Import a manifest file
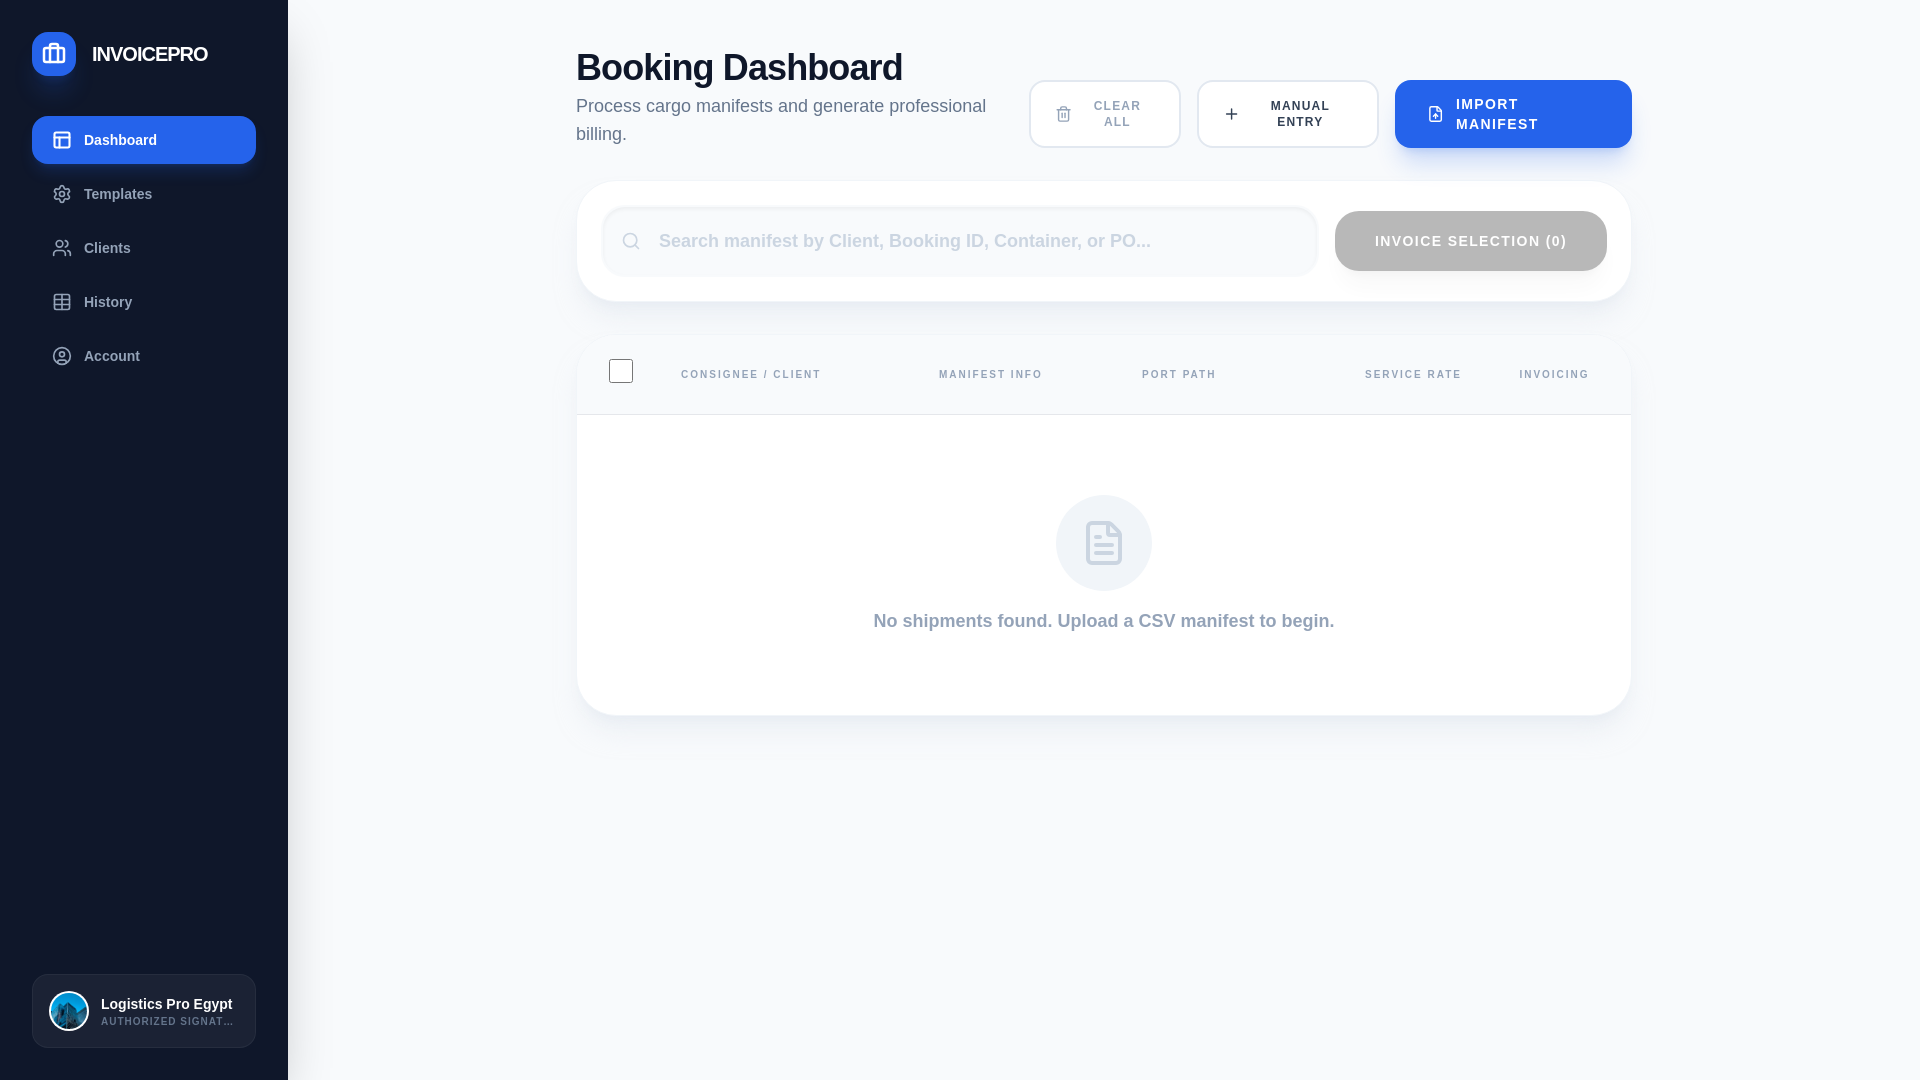 [1513, 114]
